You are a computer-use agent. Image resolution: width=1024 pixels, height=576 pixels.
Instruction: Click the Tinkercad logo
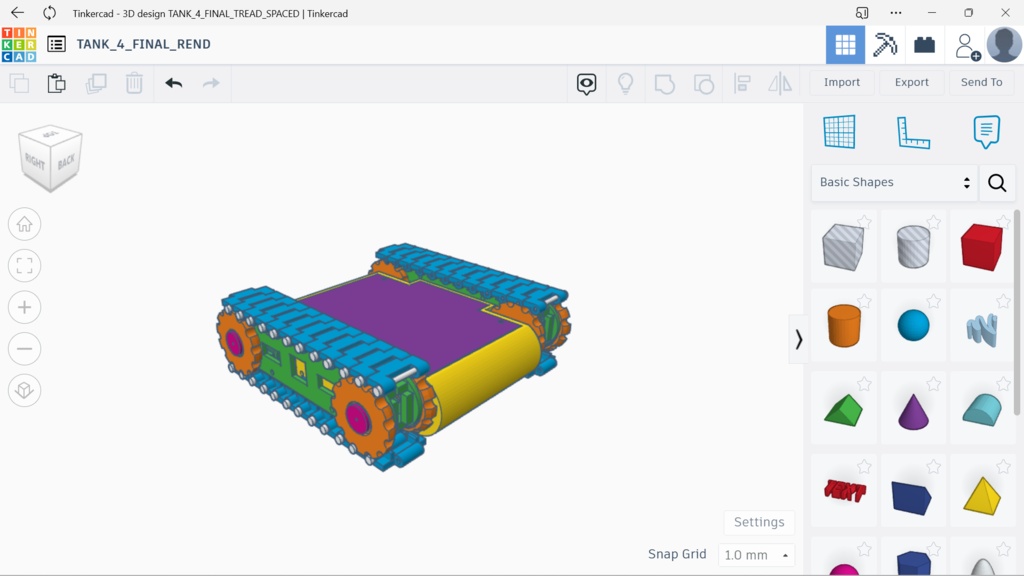pyautogui.click(x=19, y=44)
